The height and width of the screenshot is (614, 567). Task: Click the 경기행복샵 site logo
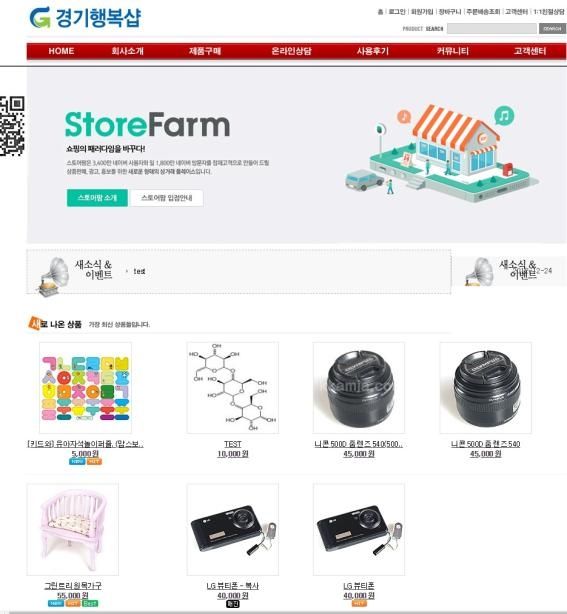(85, 18)
